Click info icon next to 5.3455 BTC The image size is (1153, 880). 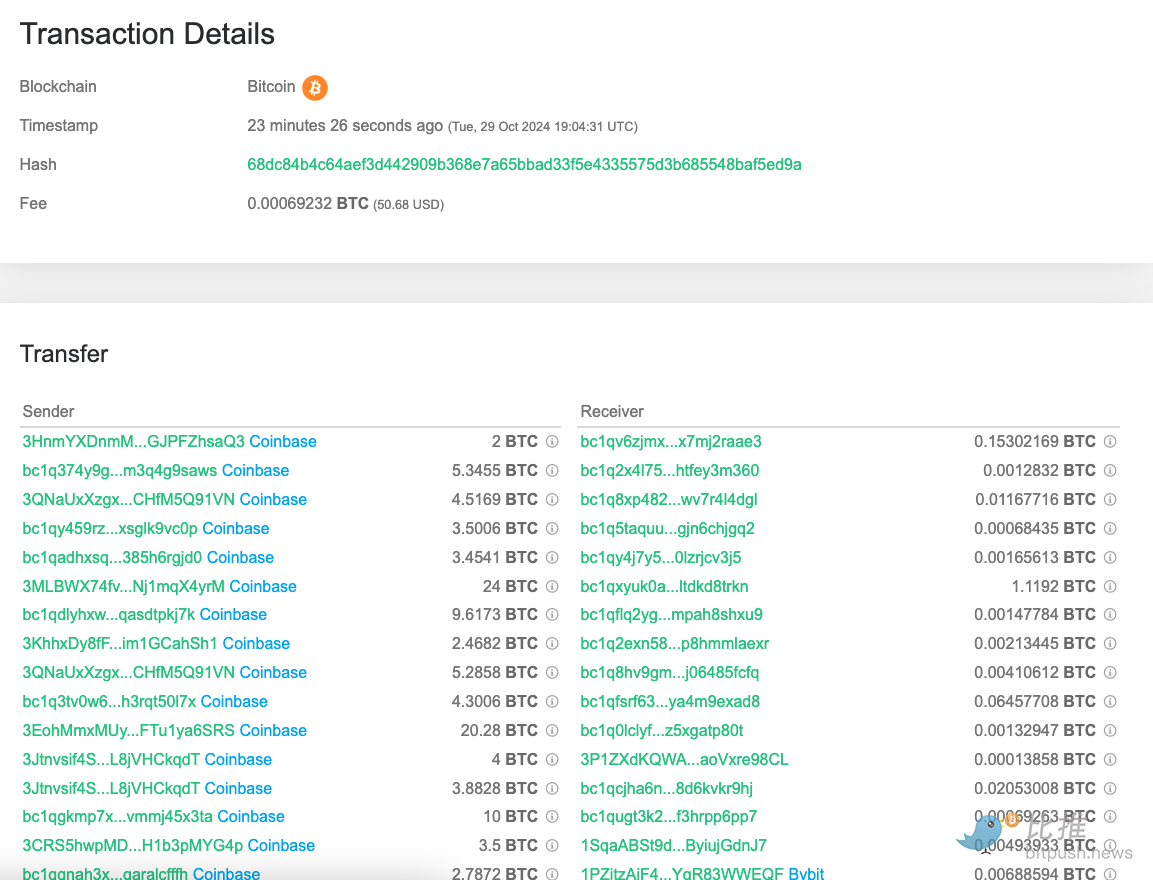click(552, 471)
